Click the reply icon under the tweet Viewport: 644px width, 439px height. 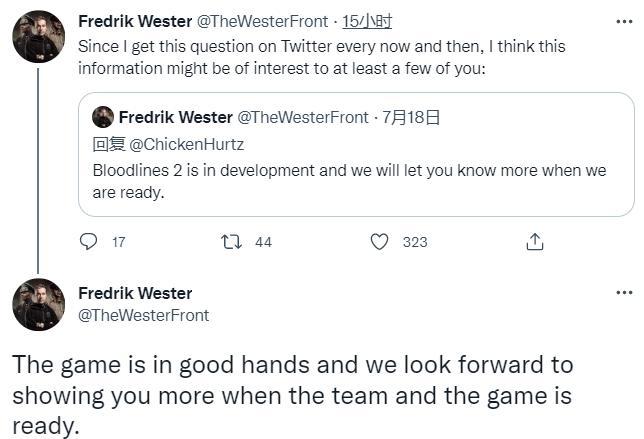88,242
